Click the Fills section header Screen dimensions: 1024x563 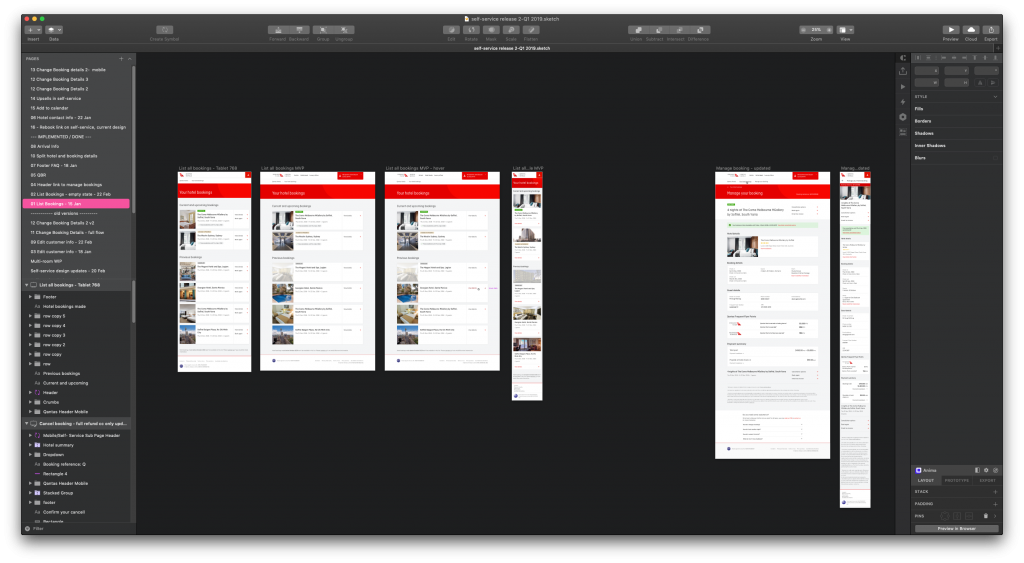pos(920,108)
